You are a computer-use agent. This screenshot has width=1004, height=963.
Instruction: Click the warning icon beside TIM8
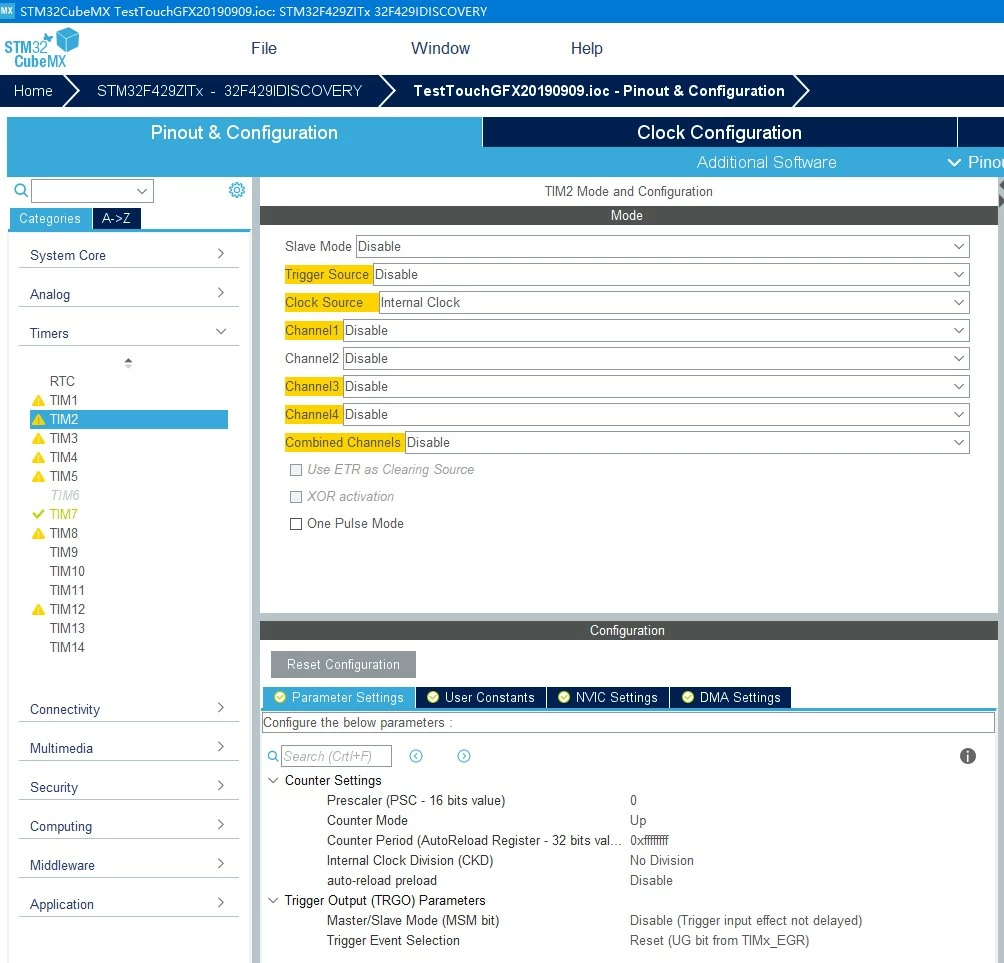[38, 533]
